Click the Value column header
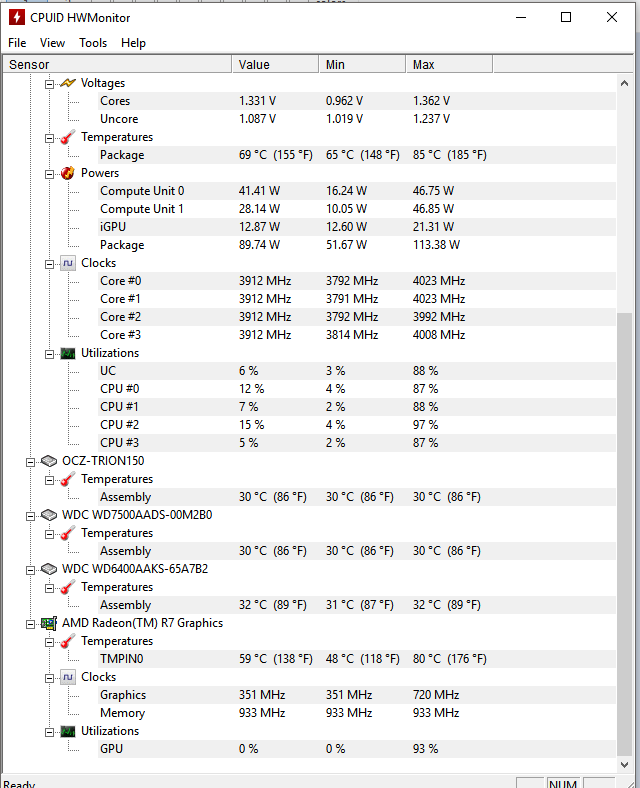Image resolution: width=640 pixels, height=788 pixels. click(x=275, y=64)
